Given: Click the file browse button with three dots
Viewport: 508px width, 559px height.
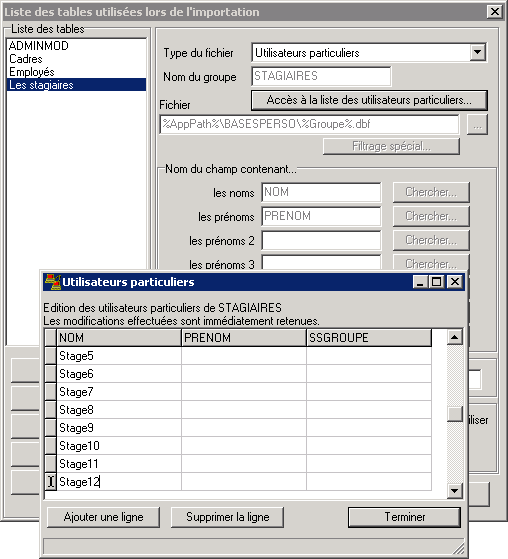Looking at the screenshot, I should 477,124.
